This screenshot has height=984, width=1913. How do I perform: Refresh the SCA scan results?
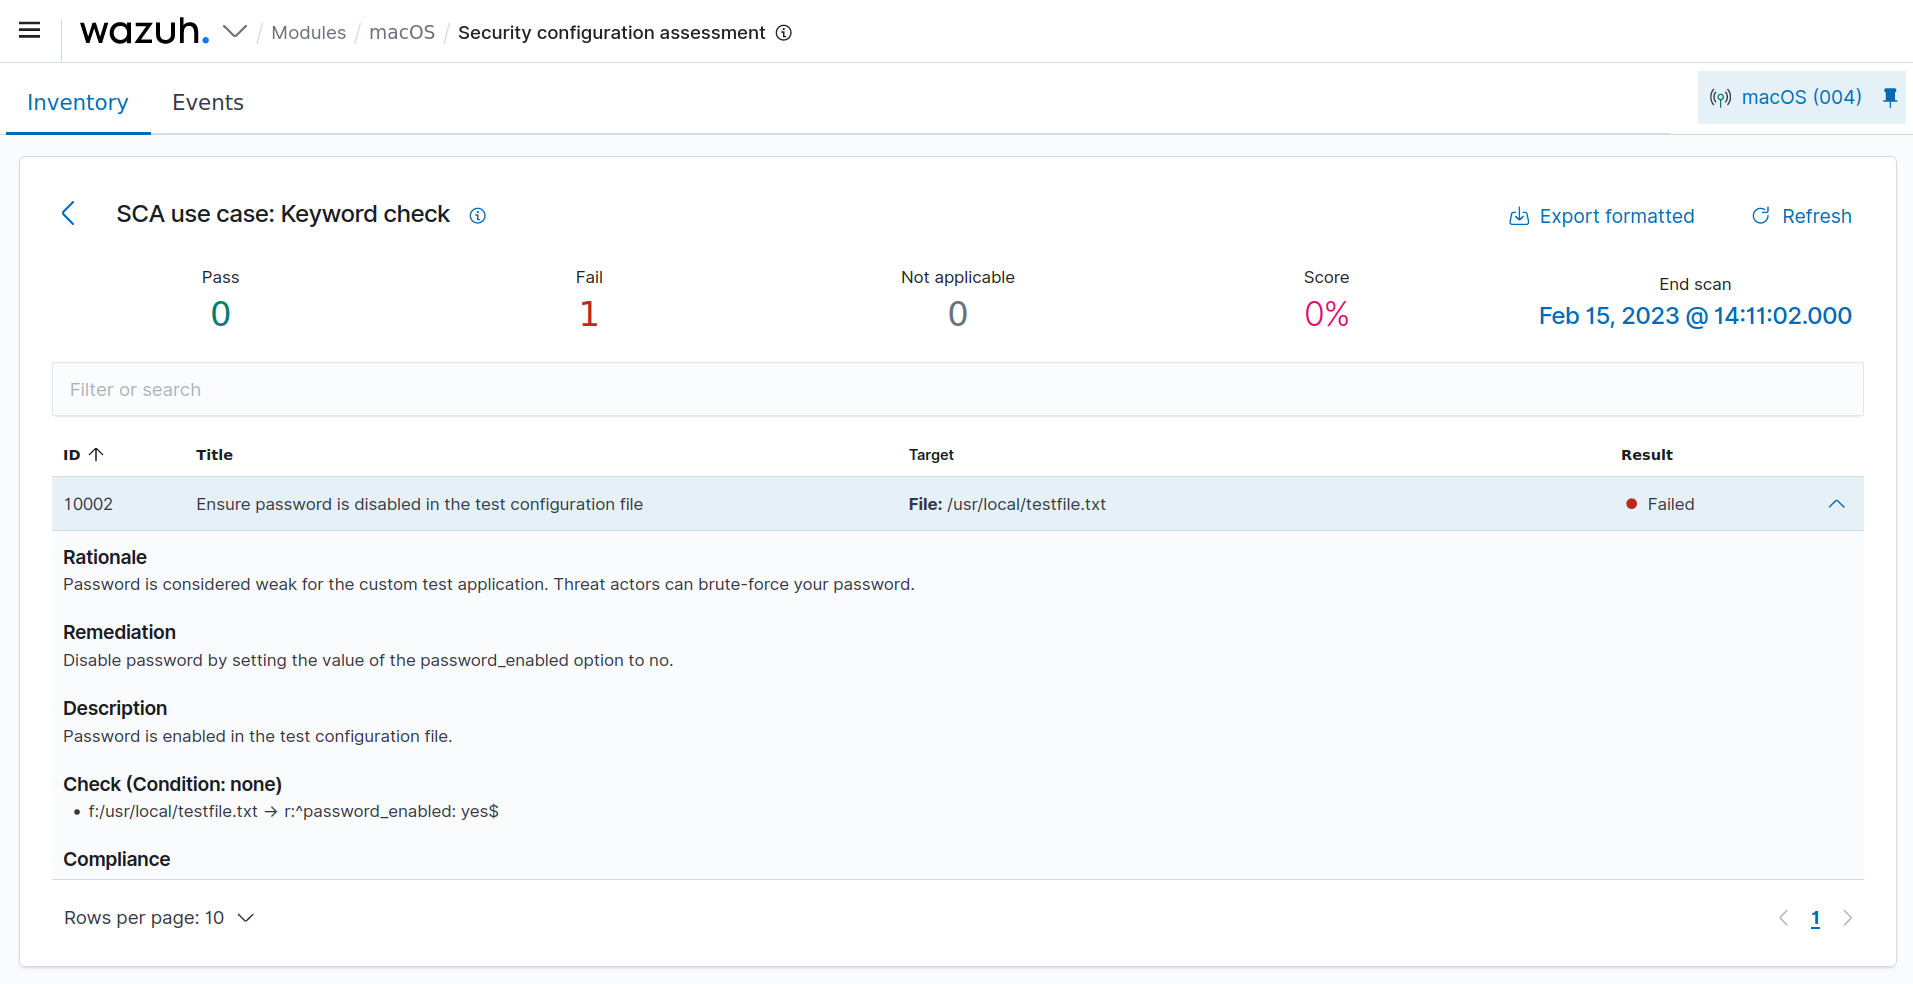[x=1801, y=216]
